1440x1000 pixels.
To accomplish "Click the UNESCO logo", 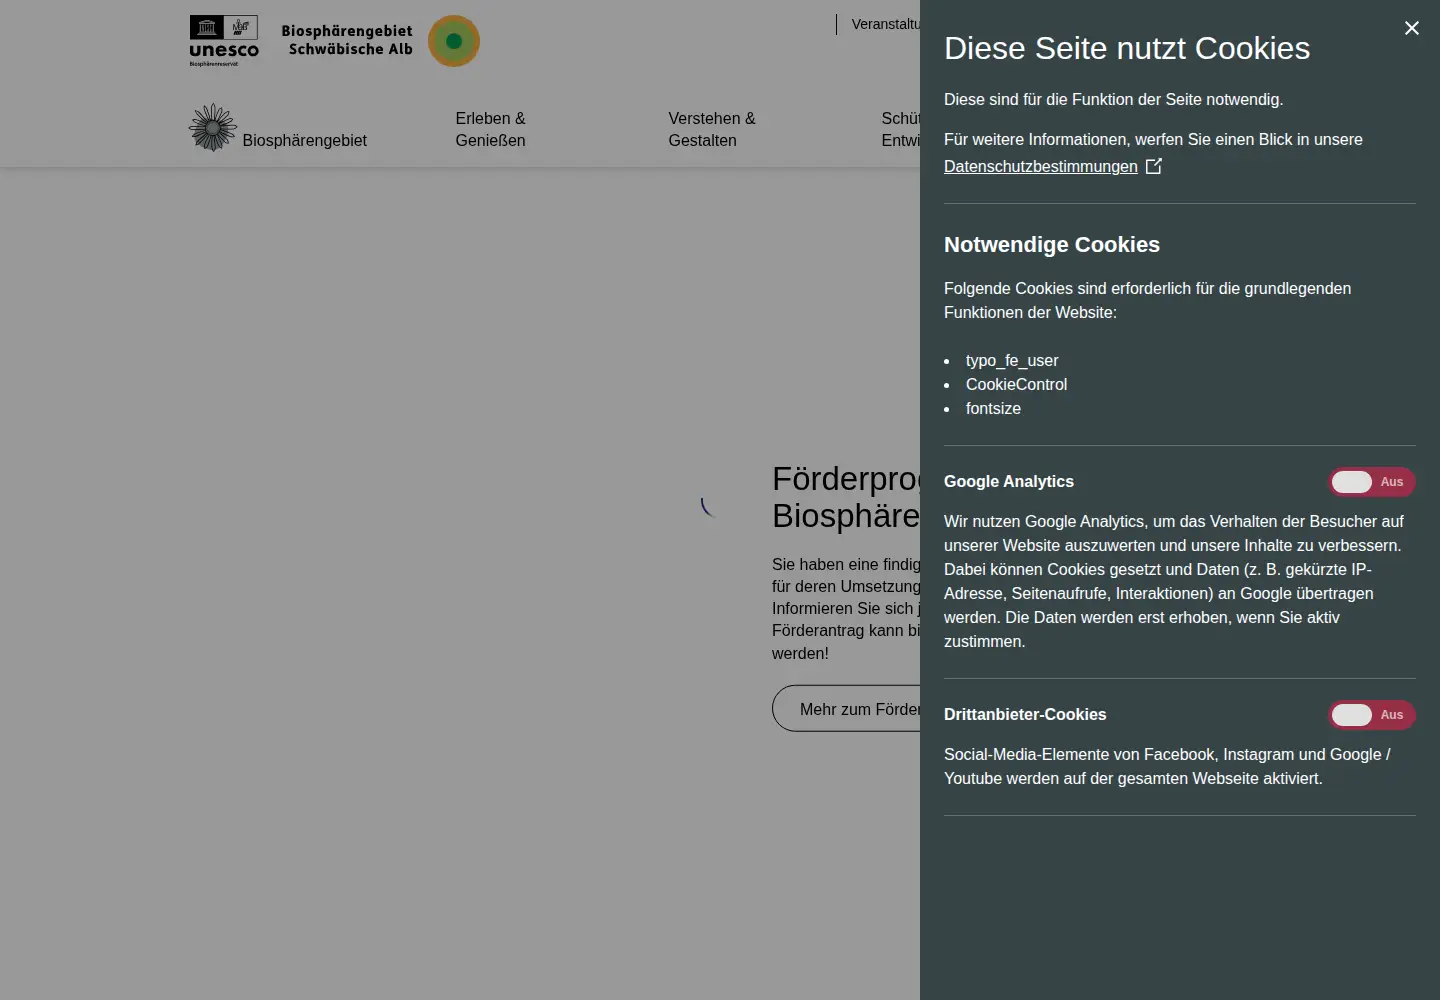I will click(224, 41).
